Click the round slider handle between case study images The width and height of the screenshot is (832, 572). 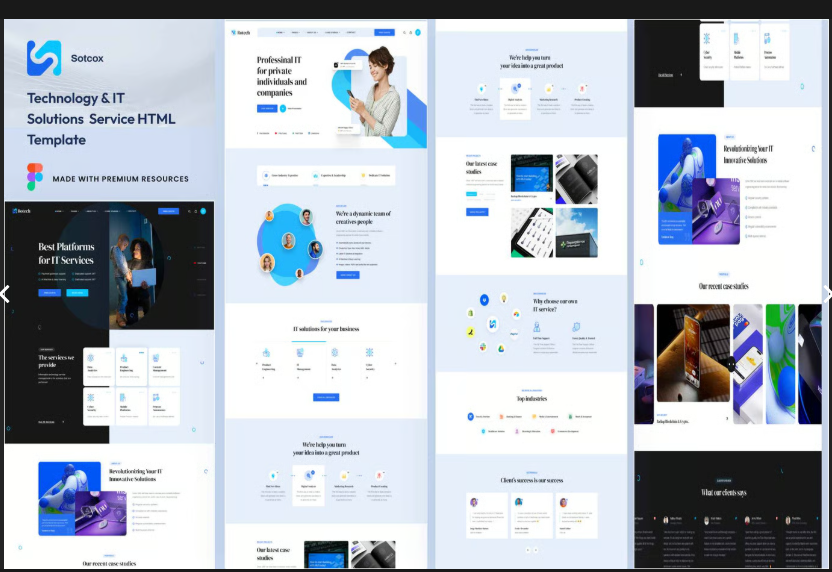click(731, 364)
